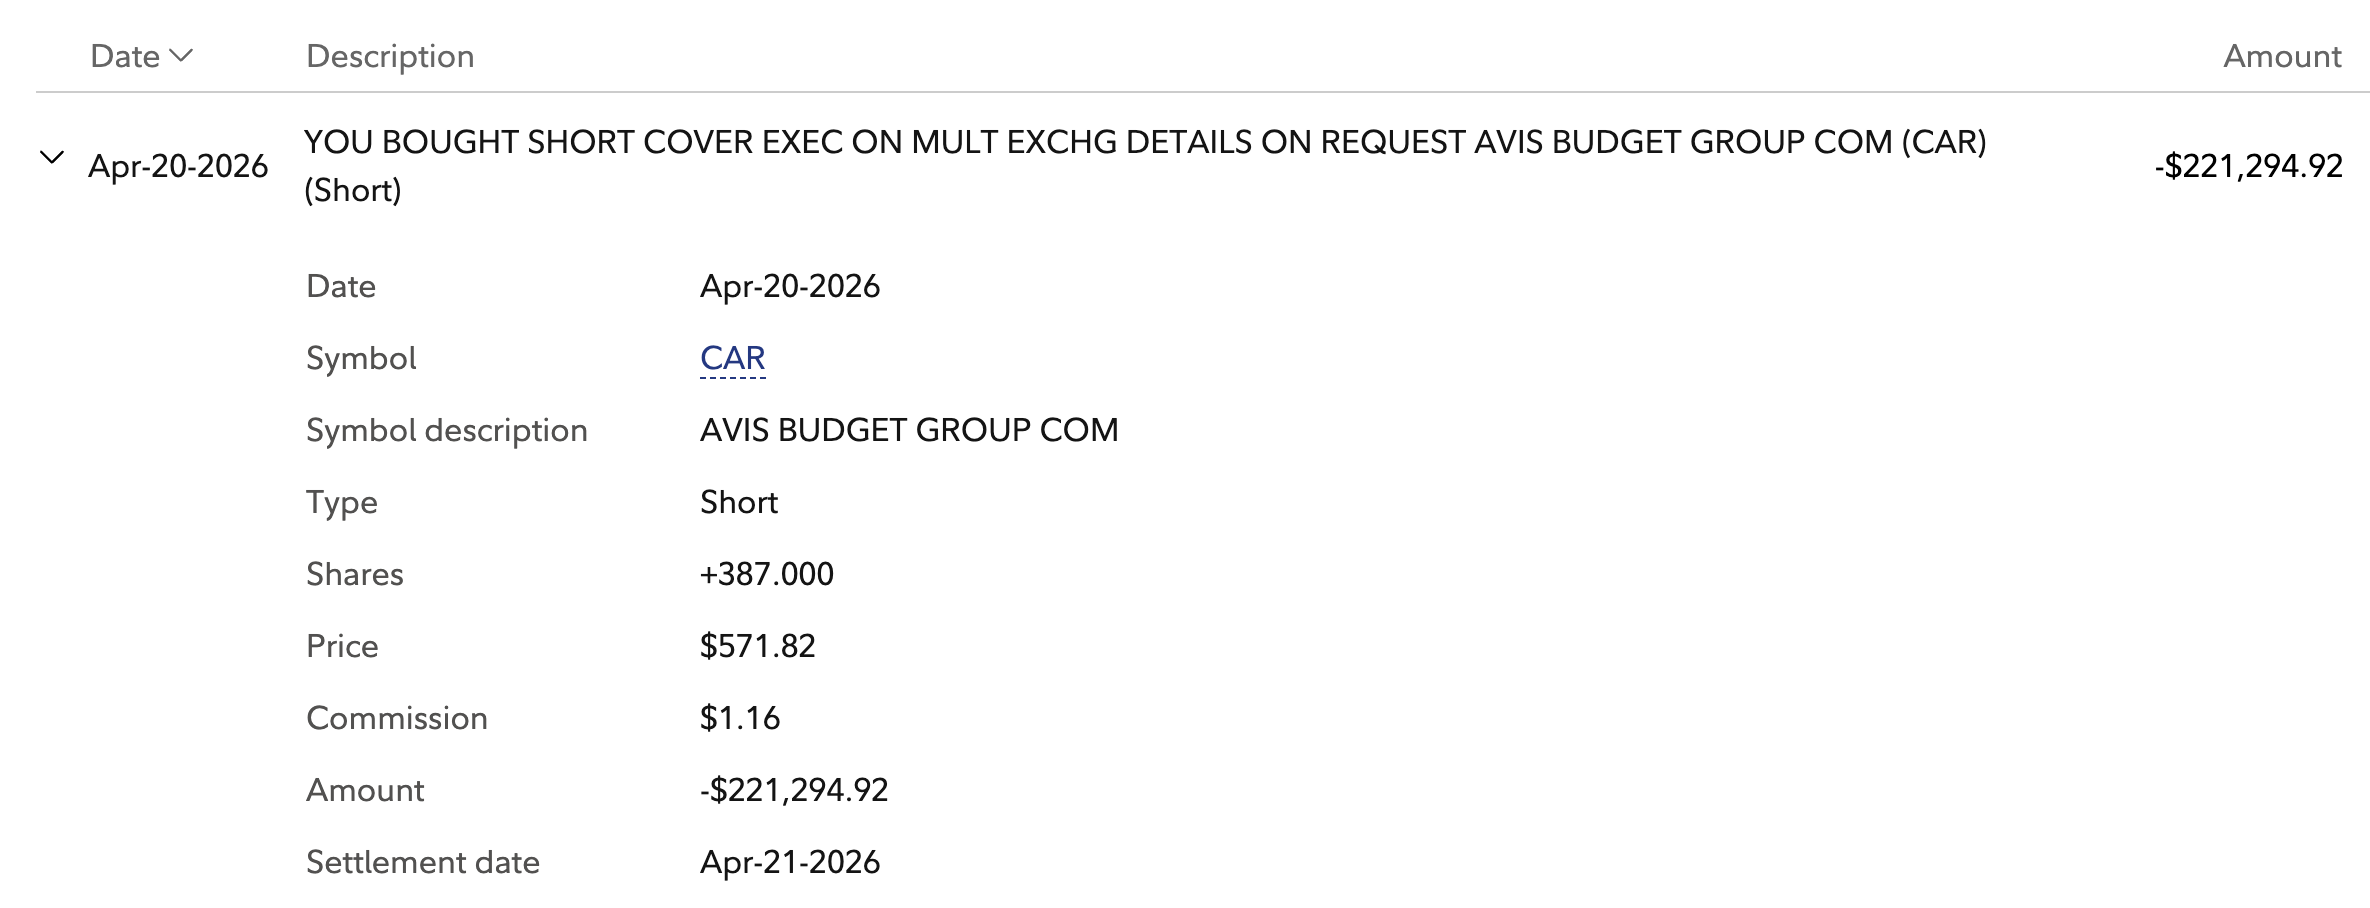Click the Price value $571.82
Image resolution: width=2370 pixels, height=908 pixels.
757,646
